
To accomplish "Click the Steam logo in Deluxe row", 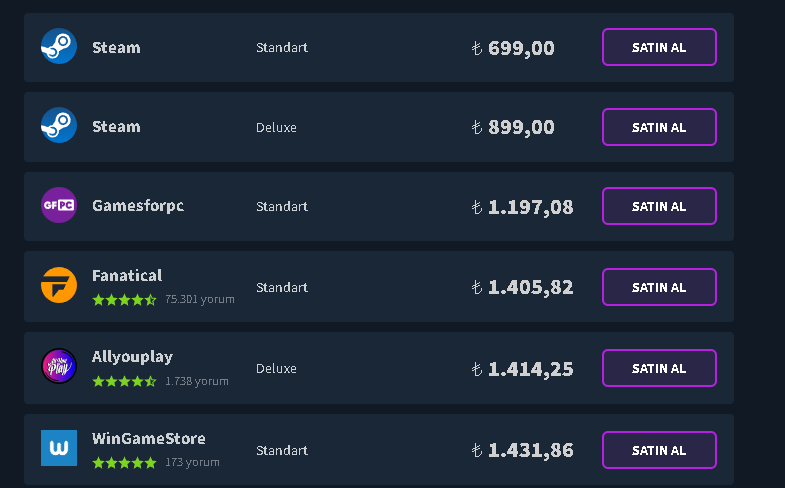I will coord(59,126).
